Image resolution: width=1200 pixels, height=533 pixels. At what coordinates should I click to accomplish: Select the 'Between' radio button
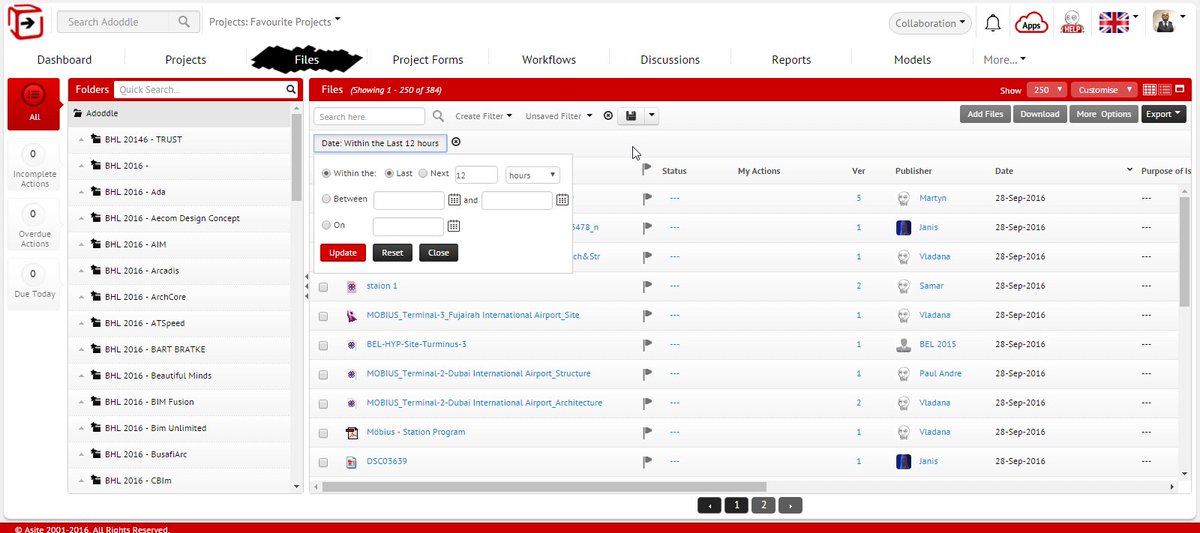click(326, 199)
